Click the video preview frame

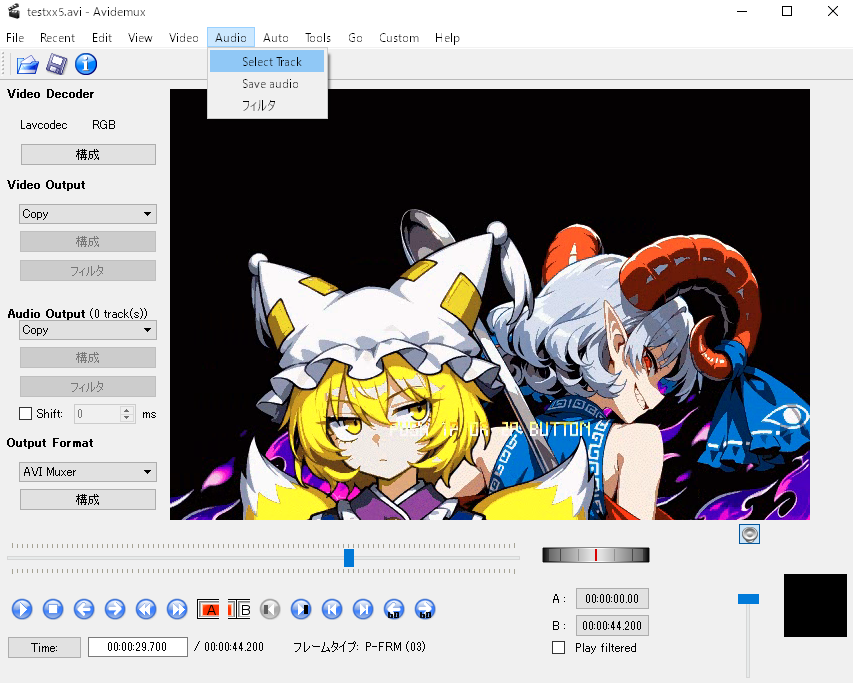coord(490,305)
